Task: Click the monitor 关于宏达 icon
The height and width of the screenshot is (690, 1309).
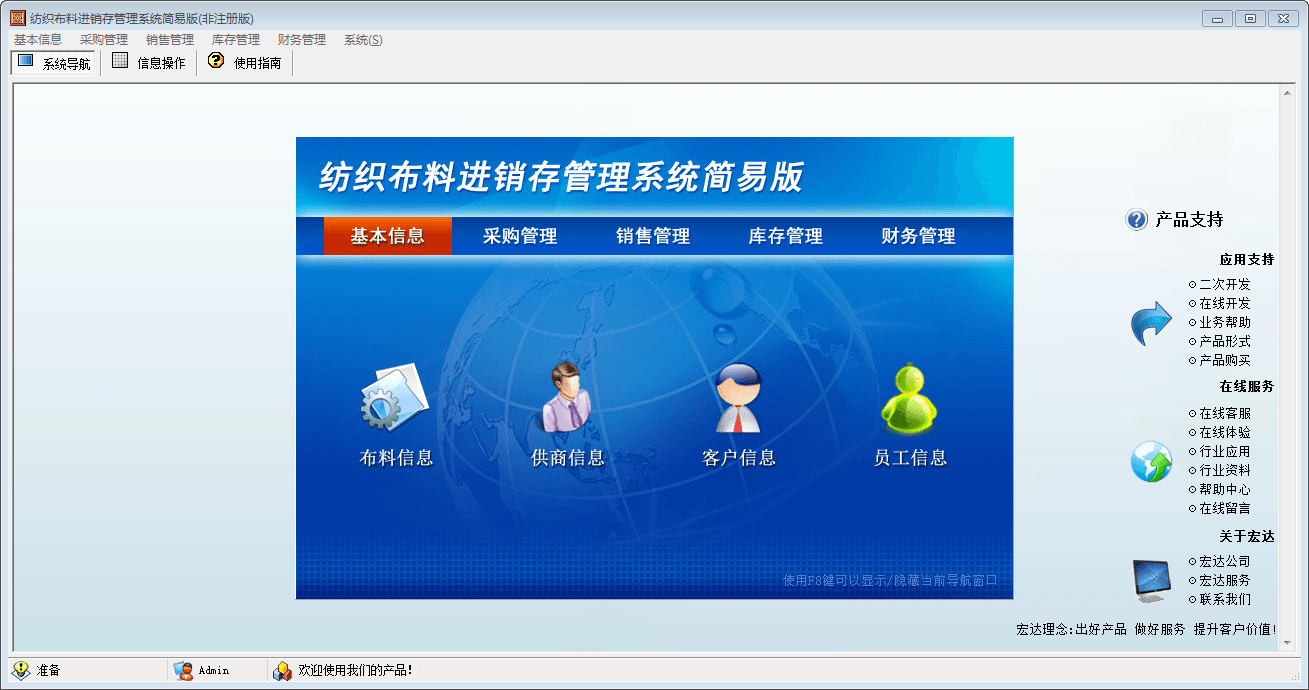Action: click(x=1151, y=581)
